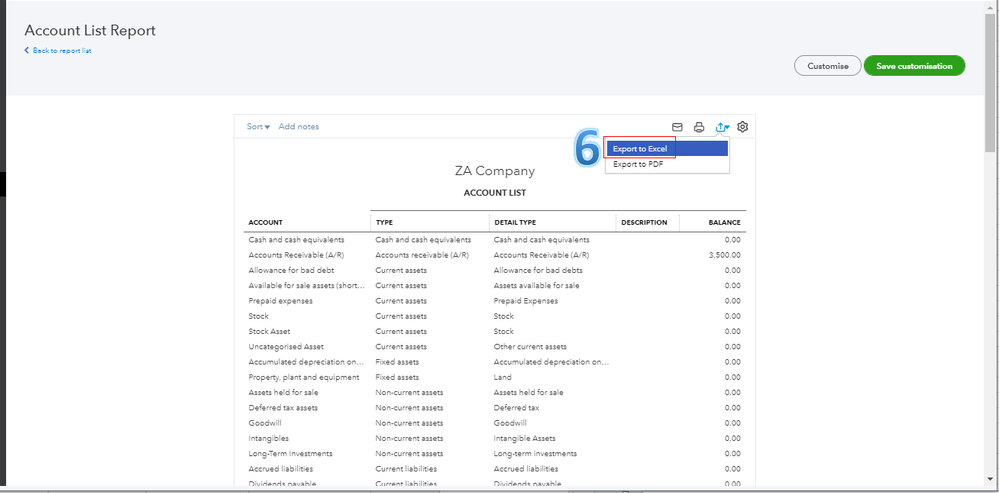Open report settings gear icon
The image size is (999, 493).
click(x=743, y=127)
